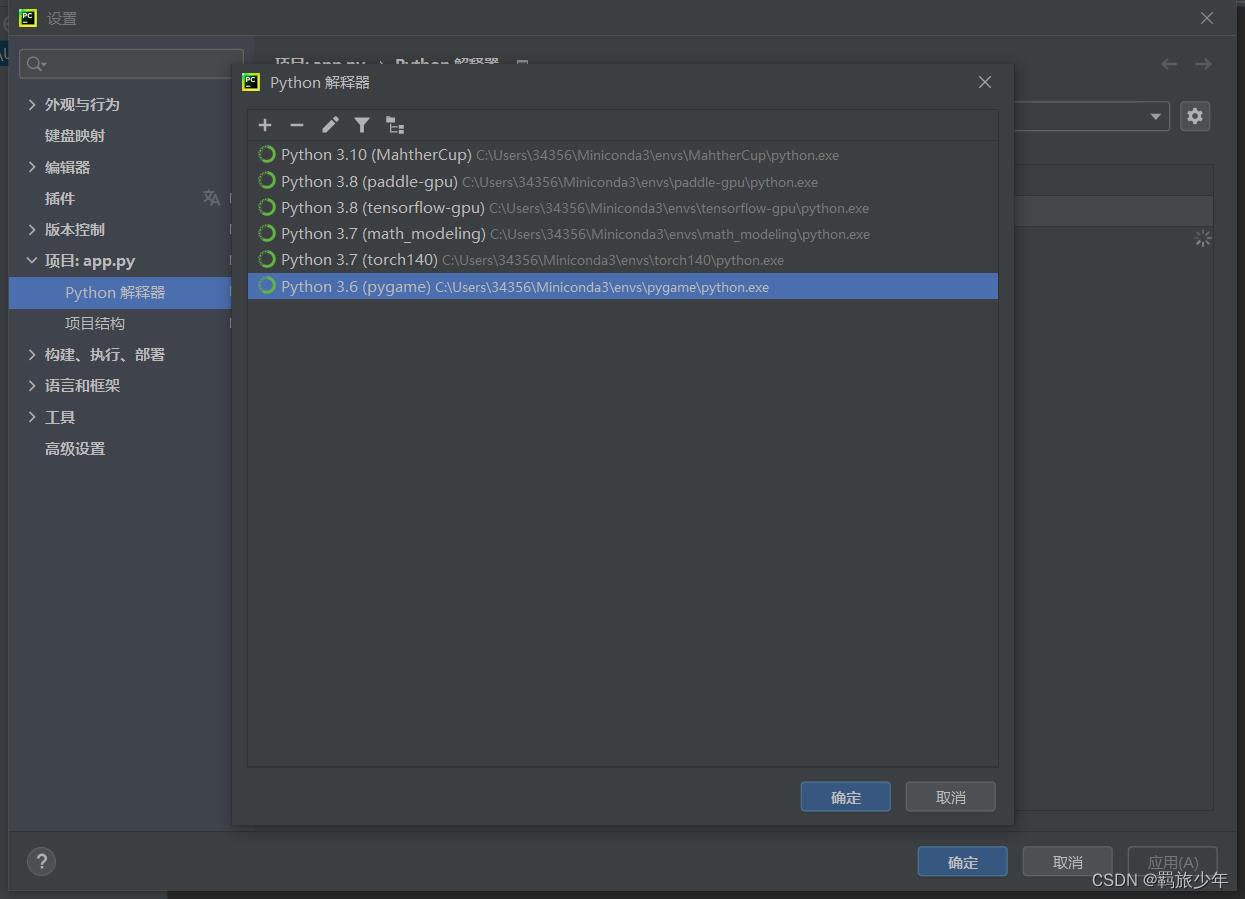Expand 版本控制 settings group

tap(33, 230)
